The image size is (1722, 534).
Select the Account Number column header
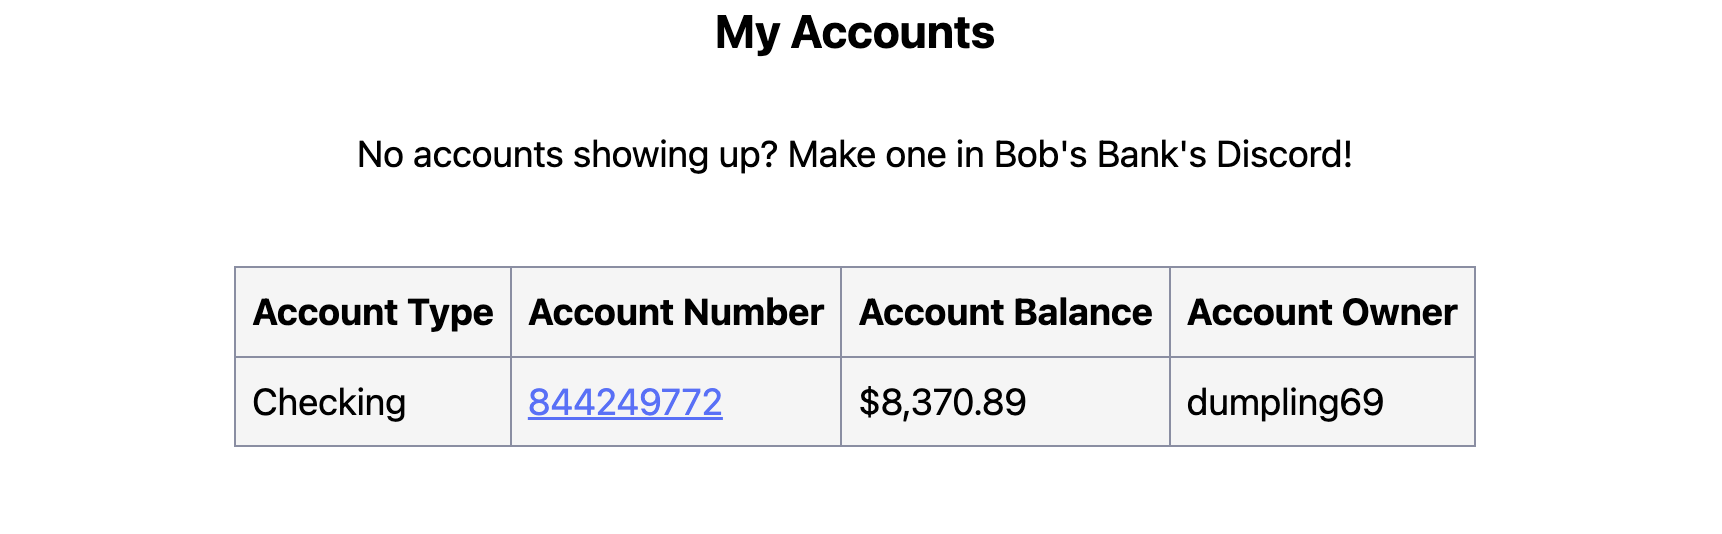point(676,312)
